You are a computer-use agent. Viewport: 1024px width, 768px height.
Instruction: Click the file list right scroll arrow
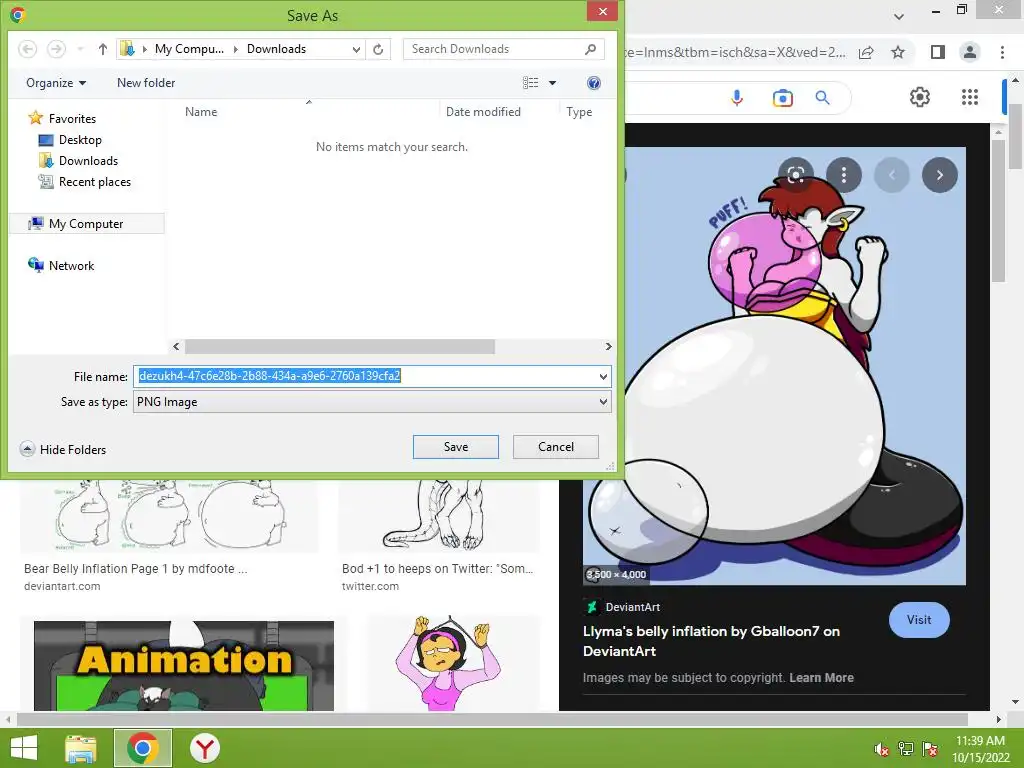point(608,346)
